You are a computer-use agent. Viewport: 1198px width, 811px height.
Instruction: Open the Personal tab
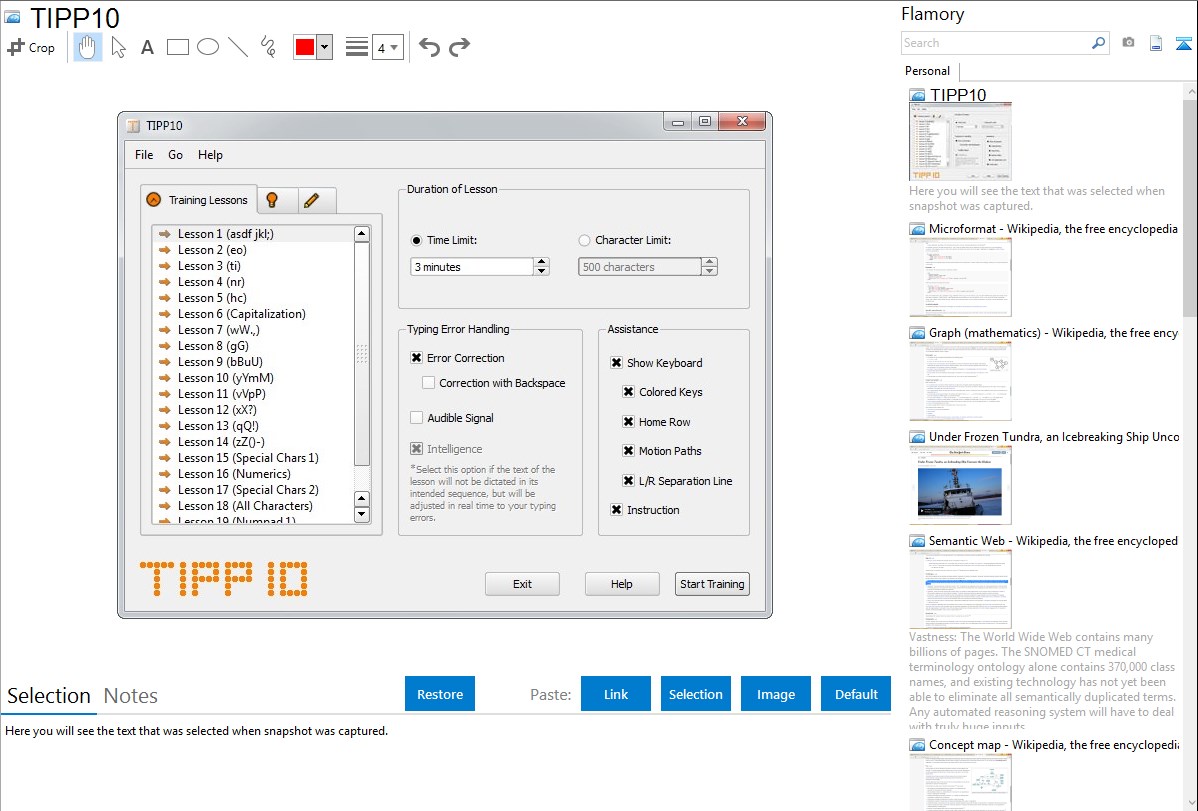click(927, 71)
